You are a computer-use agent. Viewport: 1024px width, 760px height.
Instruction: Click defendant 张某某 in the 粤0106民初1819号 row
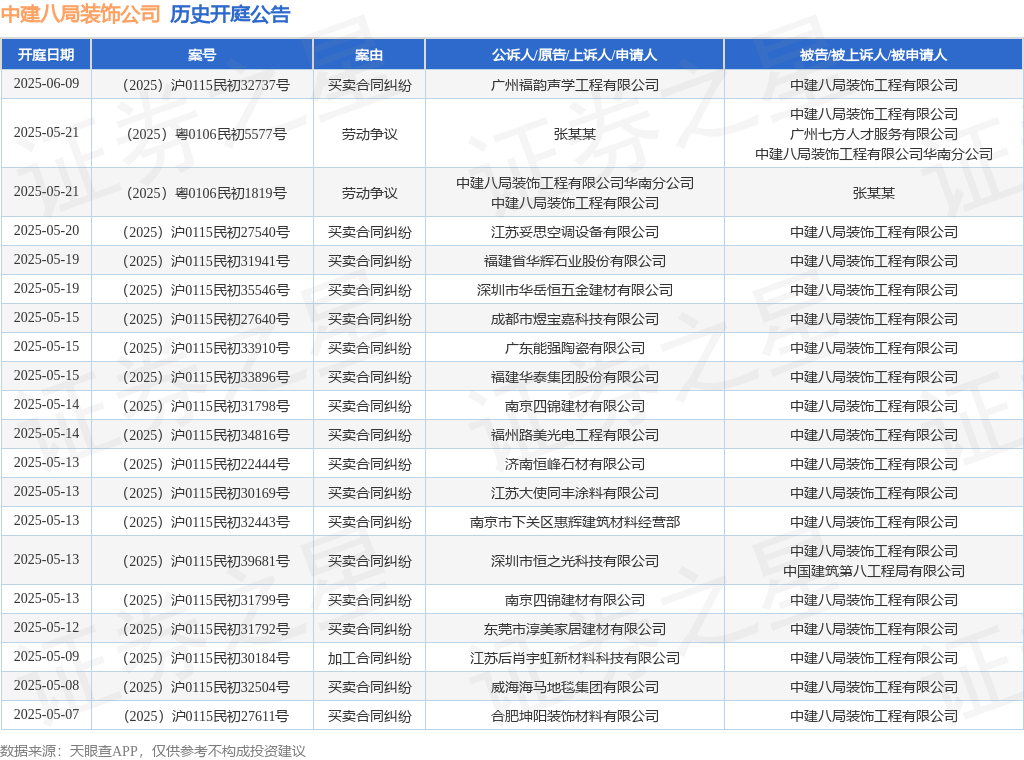[874, 193]
